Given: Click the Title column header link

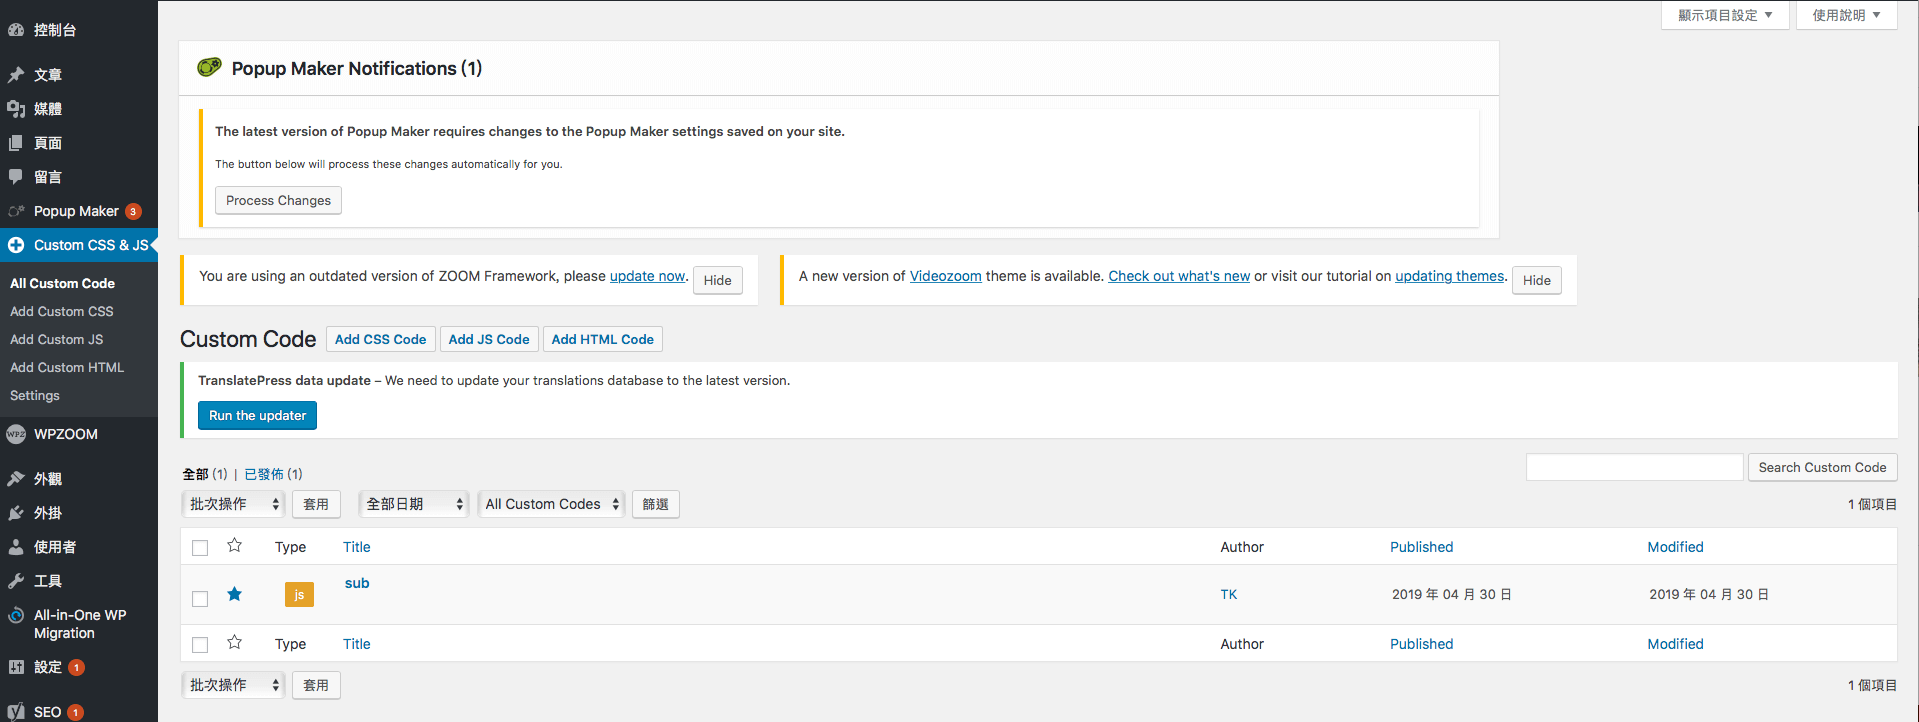Looking at the screenshot, I should [x=357, y=547].
